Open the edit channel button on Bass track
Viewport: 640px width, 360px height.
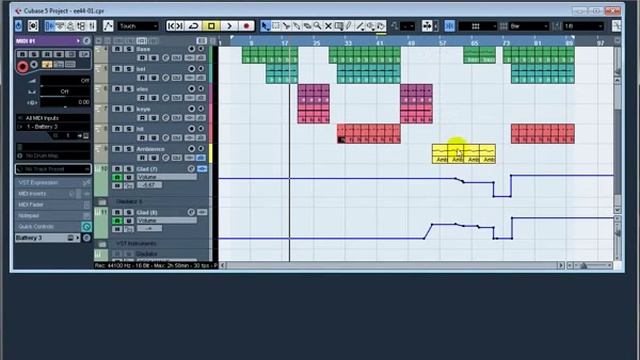click(165, 58)
